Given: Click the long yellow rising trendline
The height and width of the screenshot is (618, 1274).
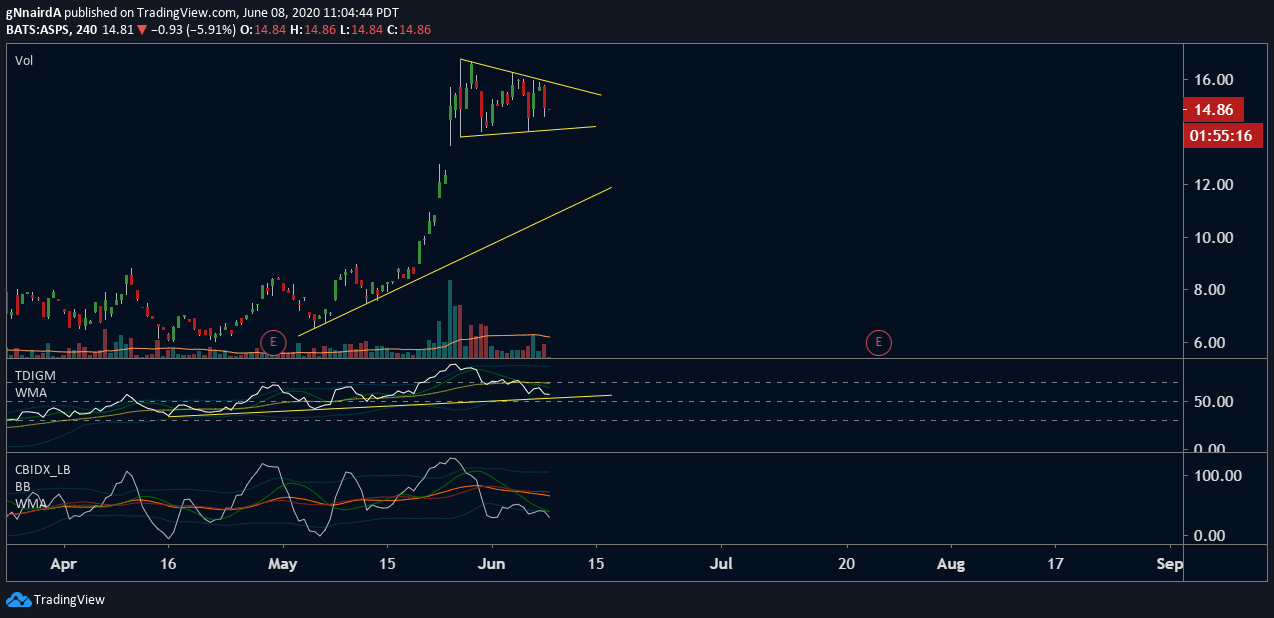Looking at the screenshot, I should click(x=455, y=261).
